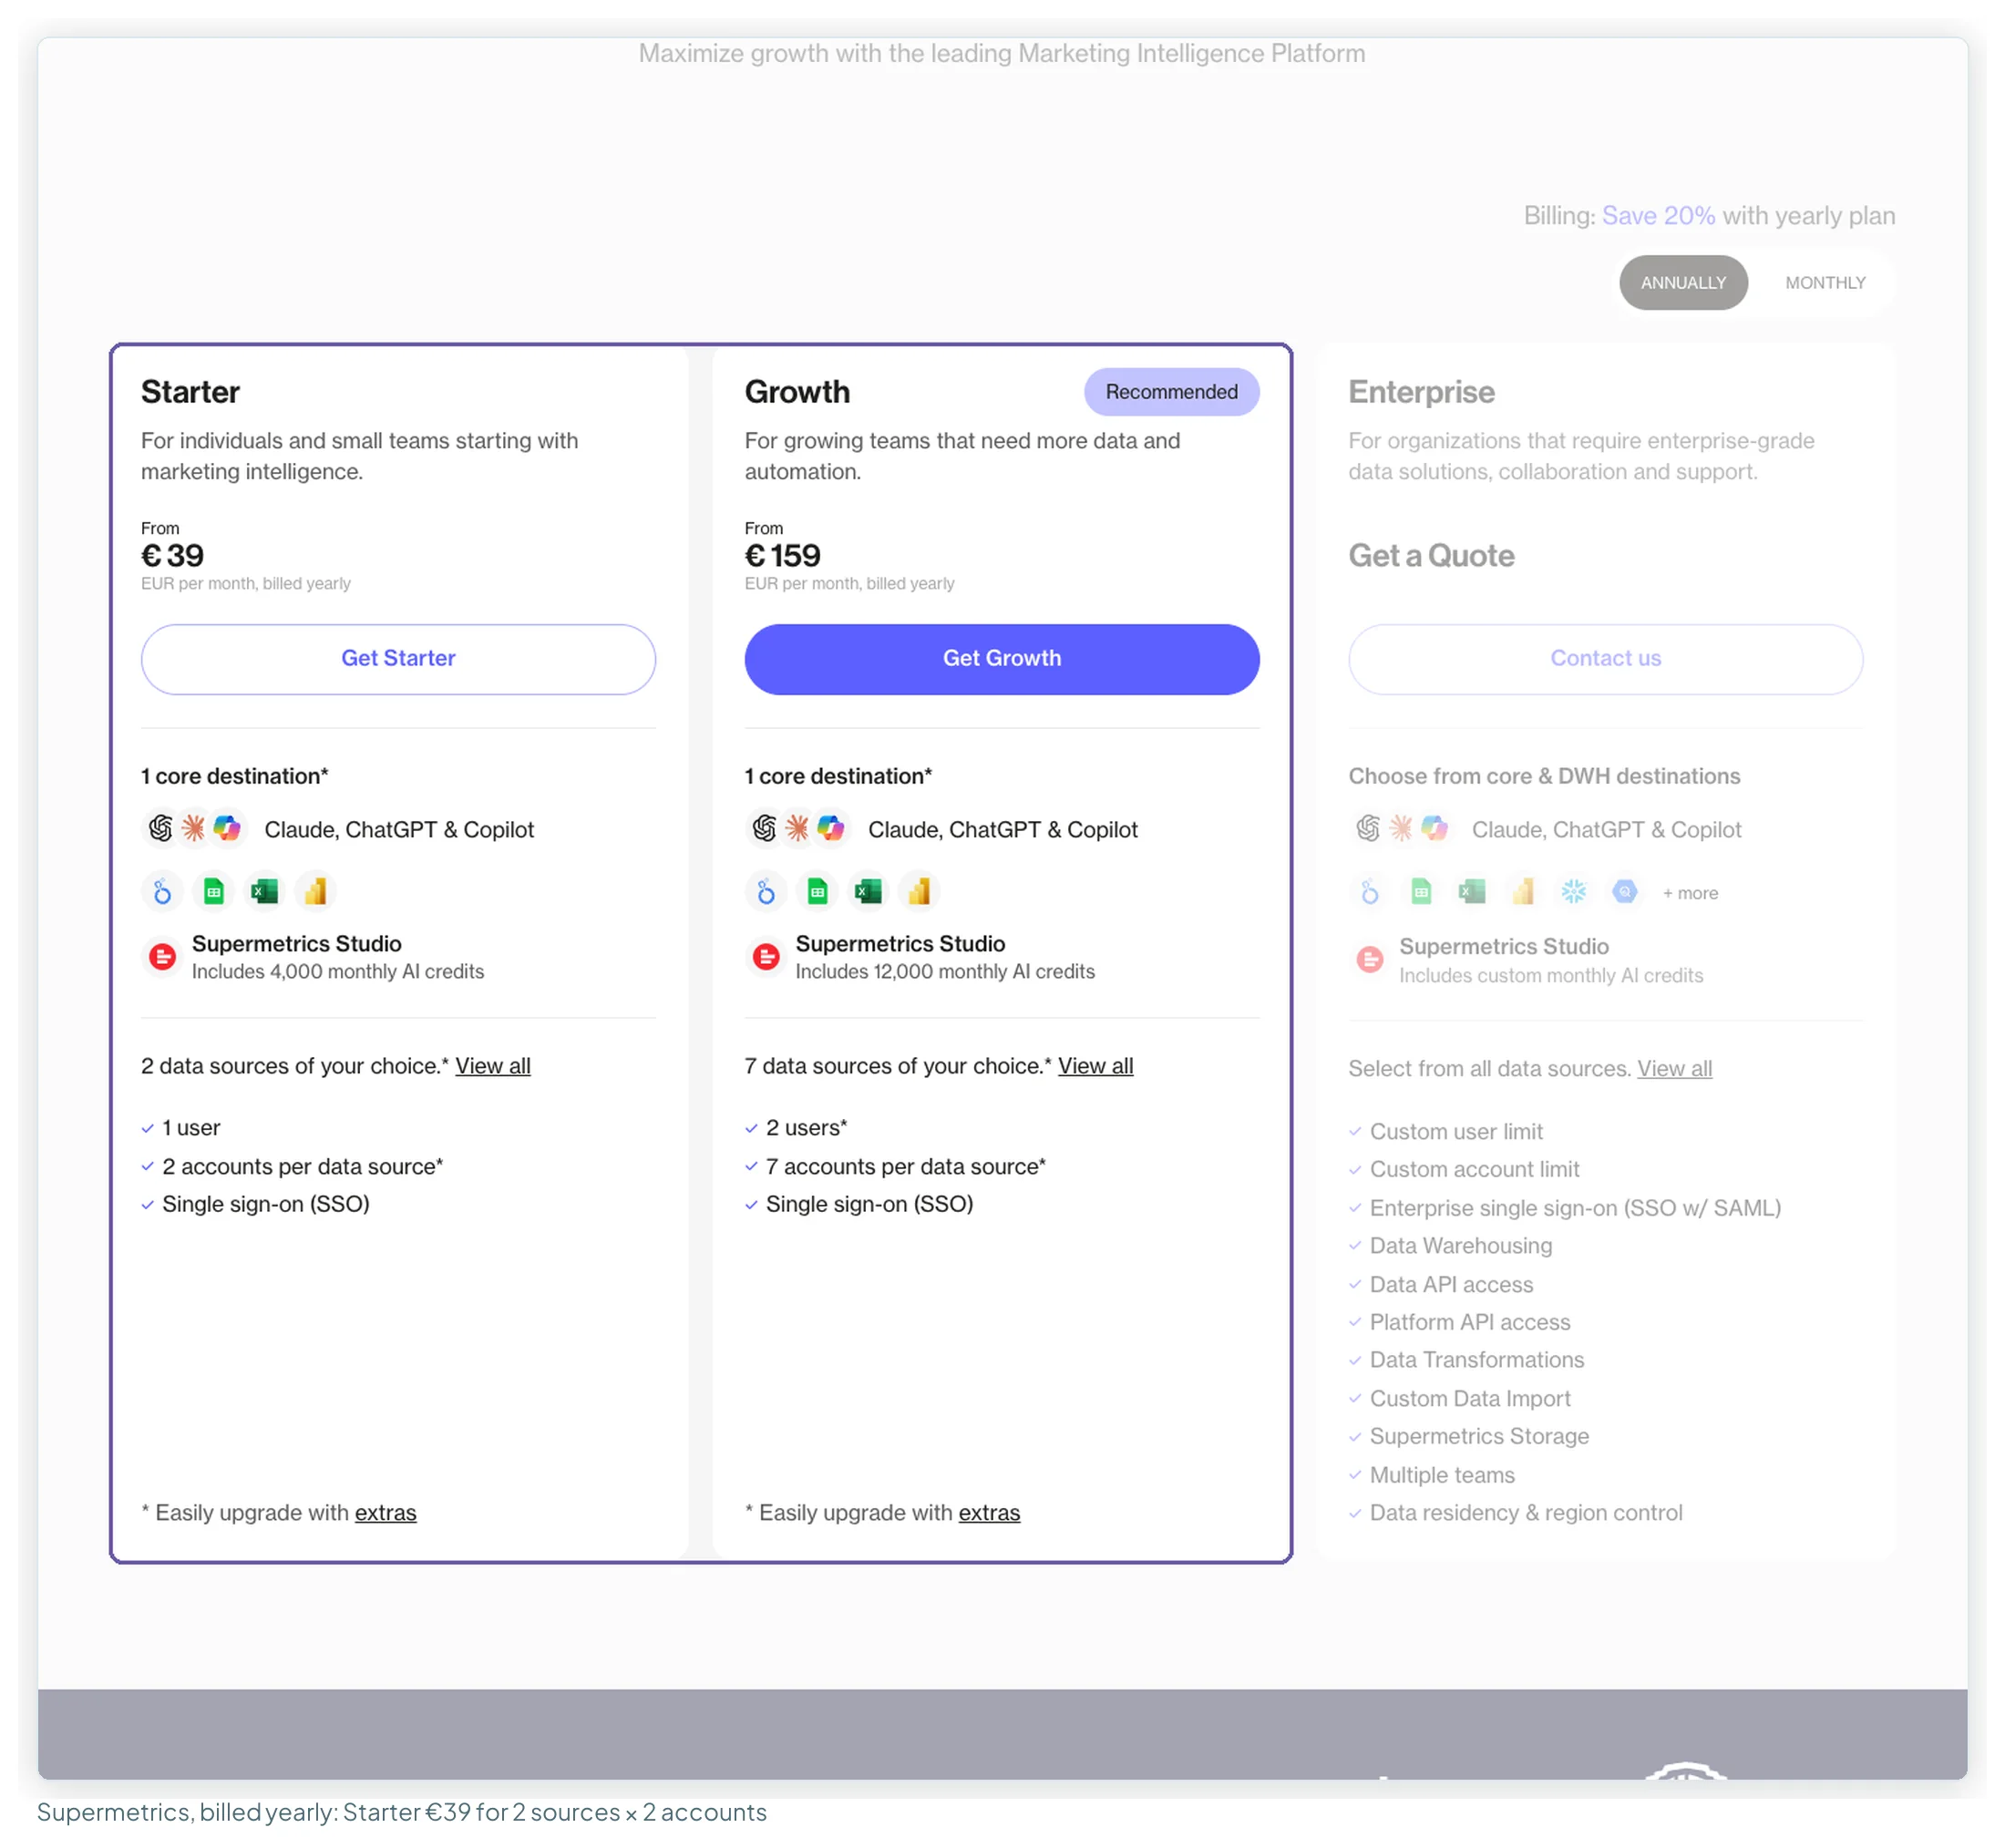Click 'Platform API access' feature text
This screenshot has width=2005, height=1848.
(1470, 1322)
